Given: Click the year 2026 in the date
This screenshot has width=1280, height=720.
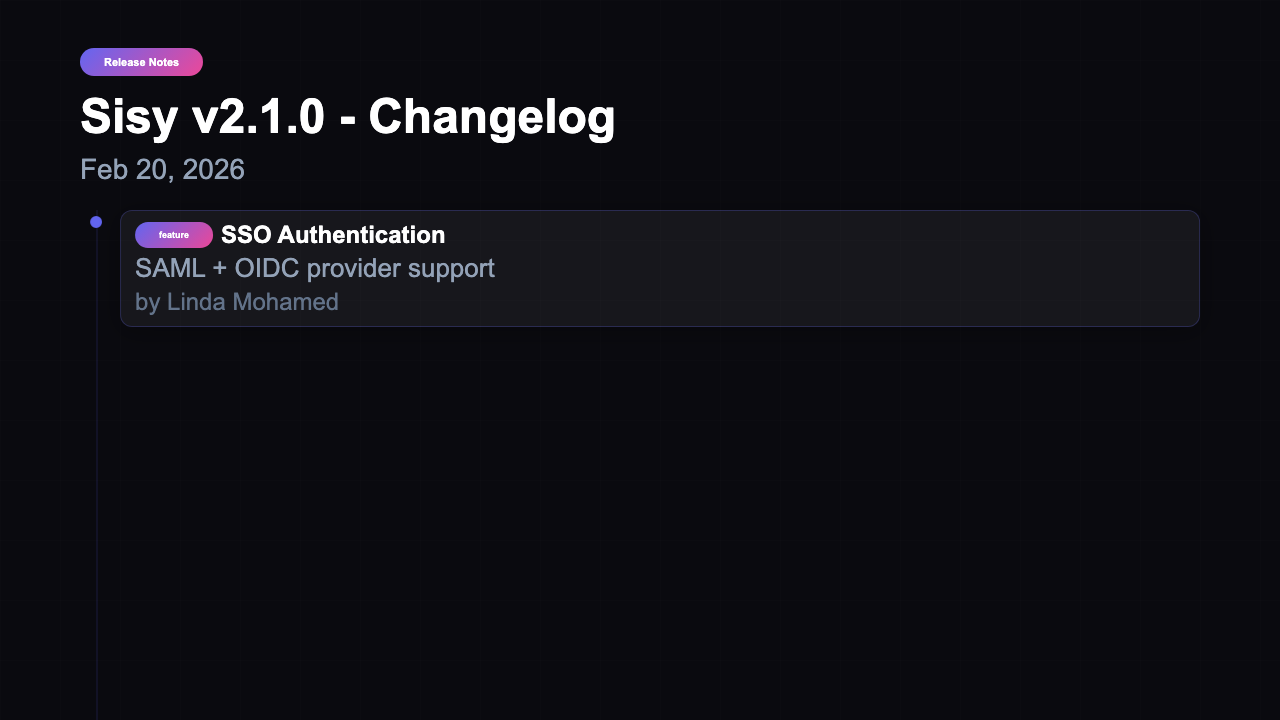Looking at the screenshot, I should [x=213, y=170].
